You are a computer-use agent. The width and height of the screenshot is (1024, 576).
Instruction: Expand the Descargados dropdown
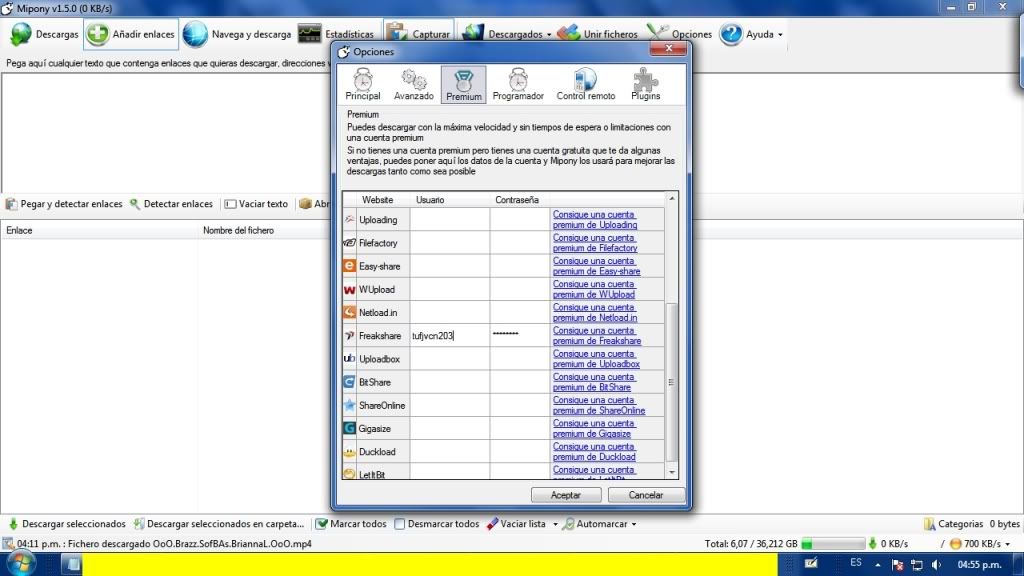(x=549, y=35)
